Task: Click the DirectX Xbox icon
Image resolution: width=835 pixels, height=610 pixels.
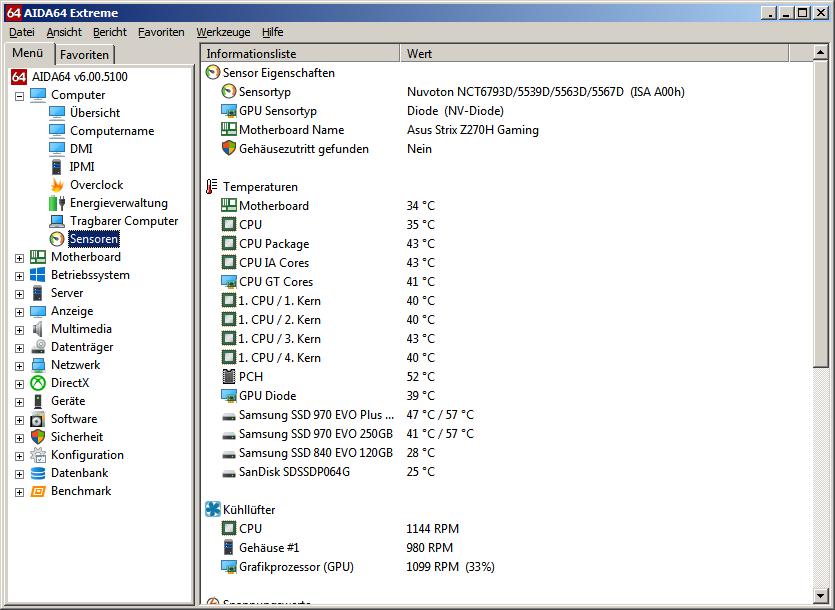Action: click(38, 383)
